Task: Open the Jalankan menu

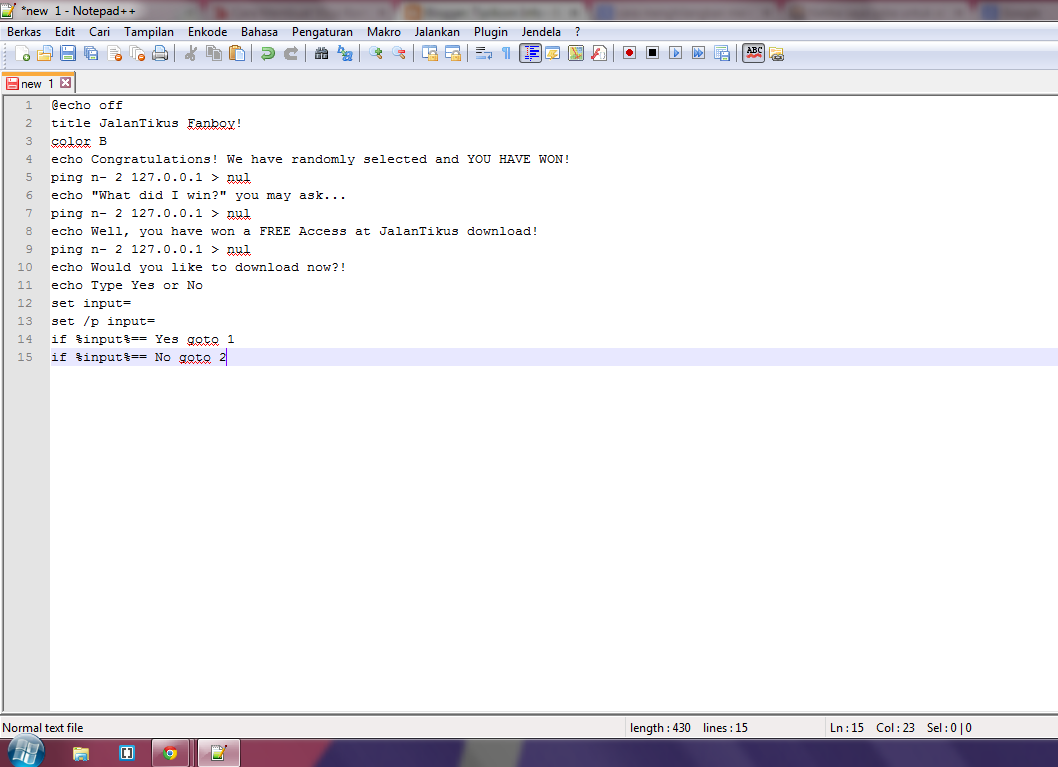Action: pyautogui.click(x=437, y=32)
